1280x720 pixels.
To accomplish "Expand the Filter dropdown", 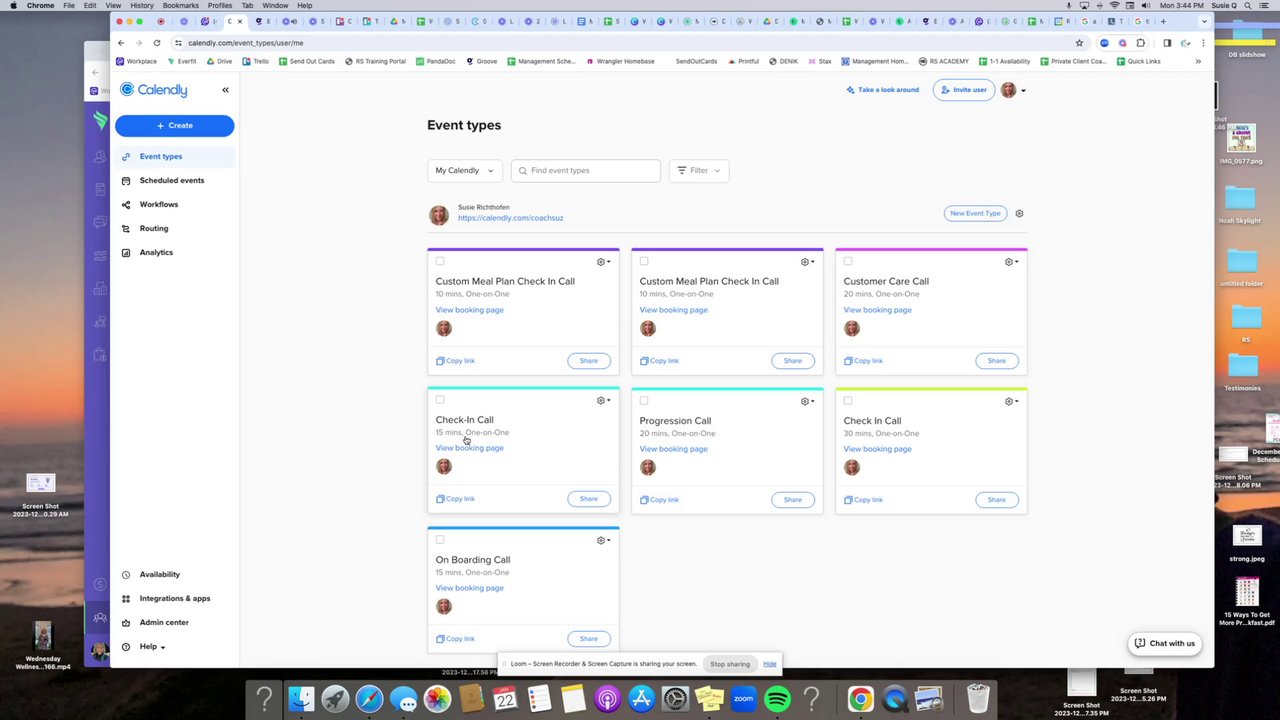I will (698, 171).
